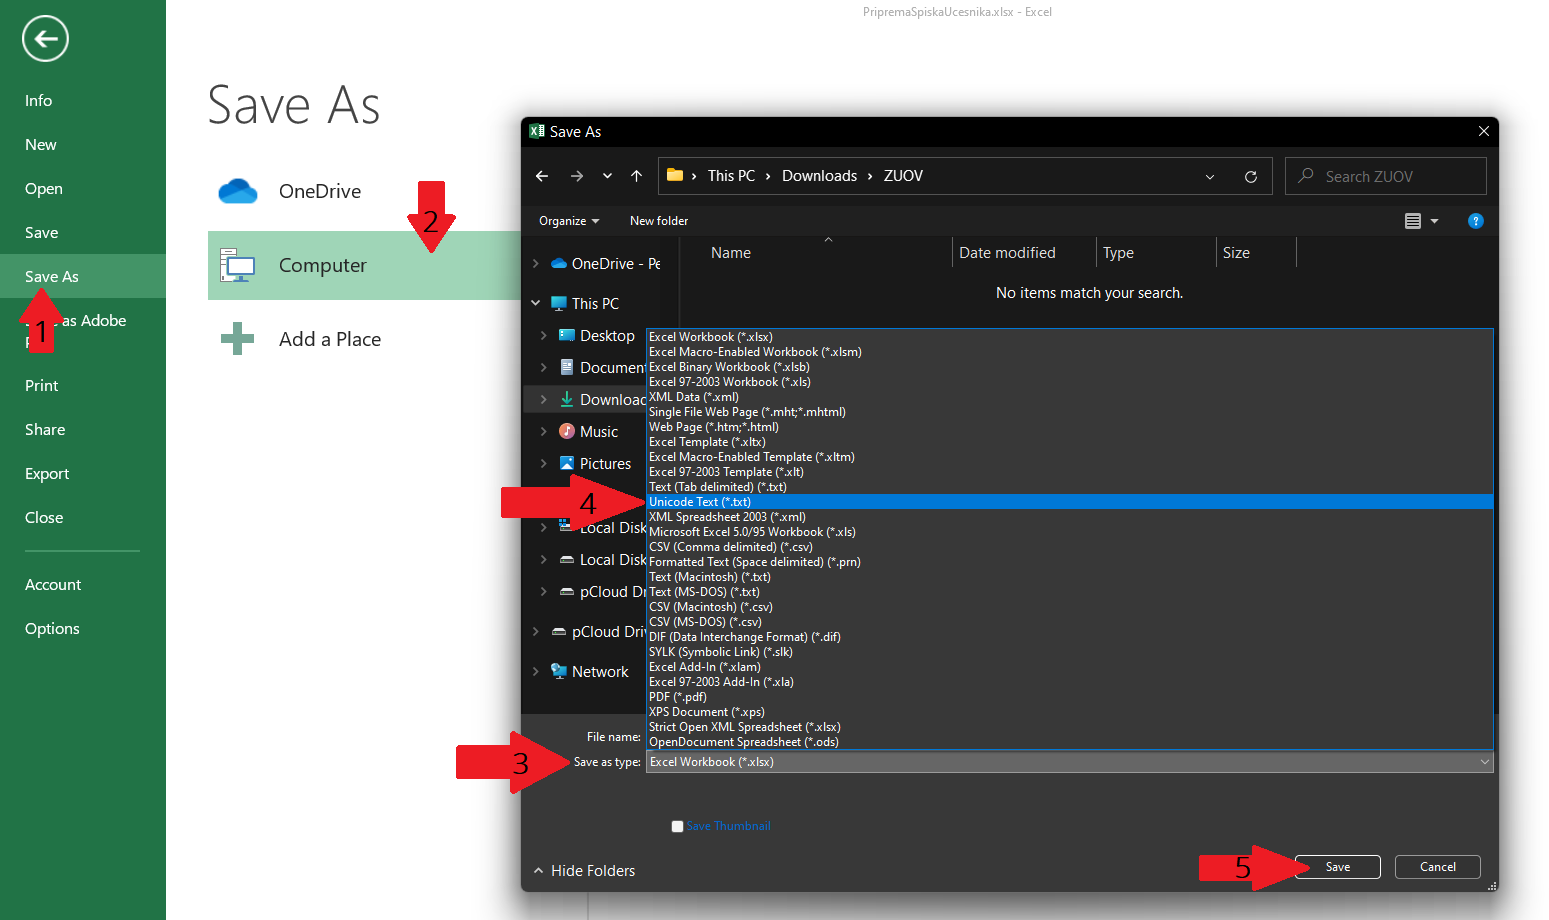Select PDF (*.pdf) file type

(x=1070, y=697)
